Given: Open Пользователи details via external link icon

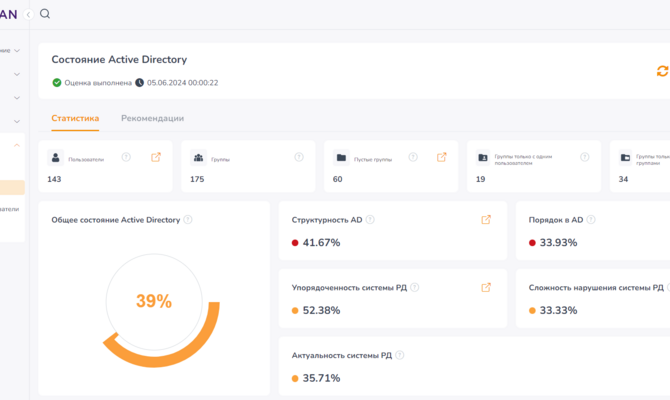Looking at the screenshot, I should [156, 157].
